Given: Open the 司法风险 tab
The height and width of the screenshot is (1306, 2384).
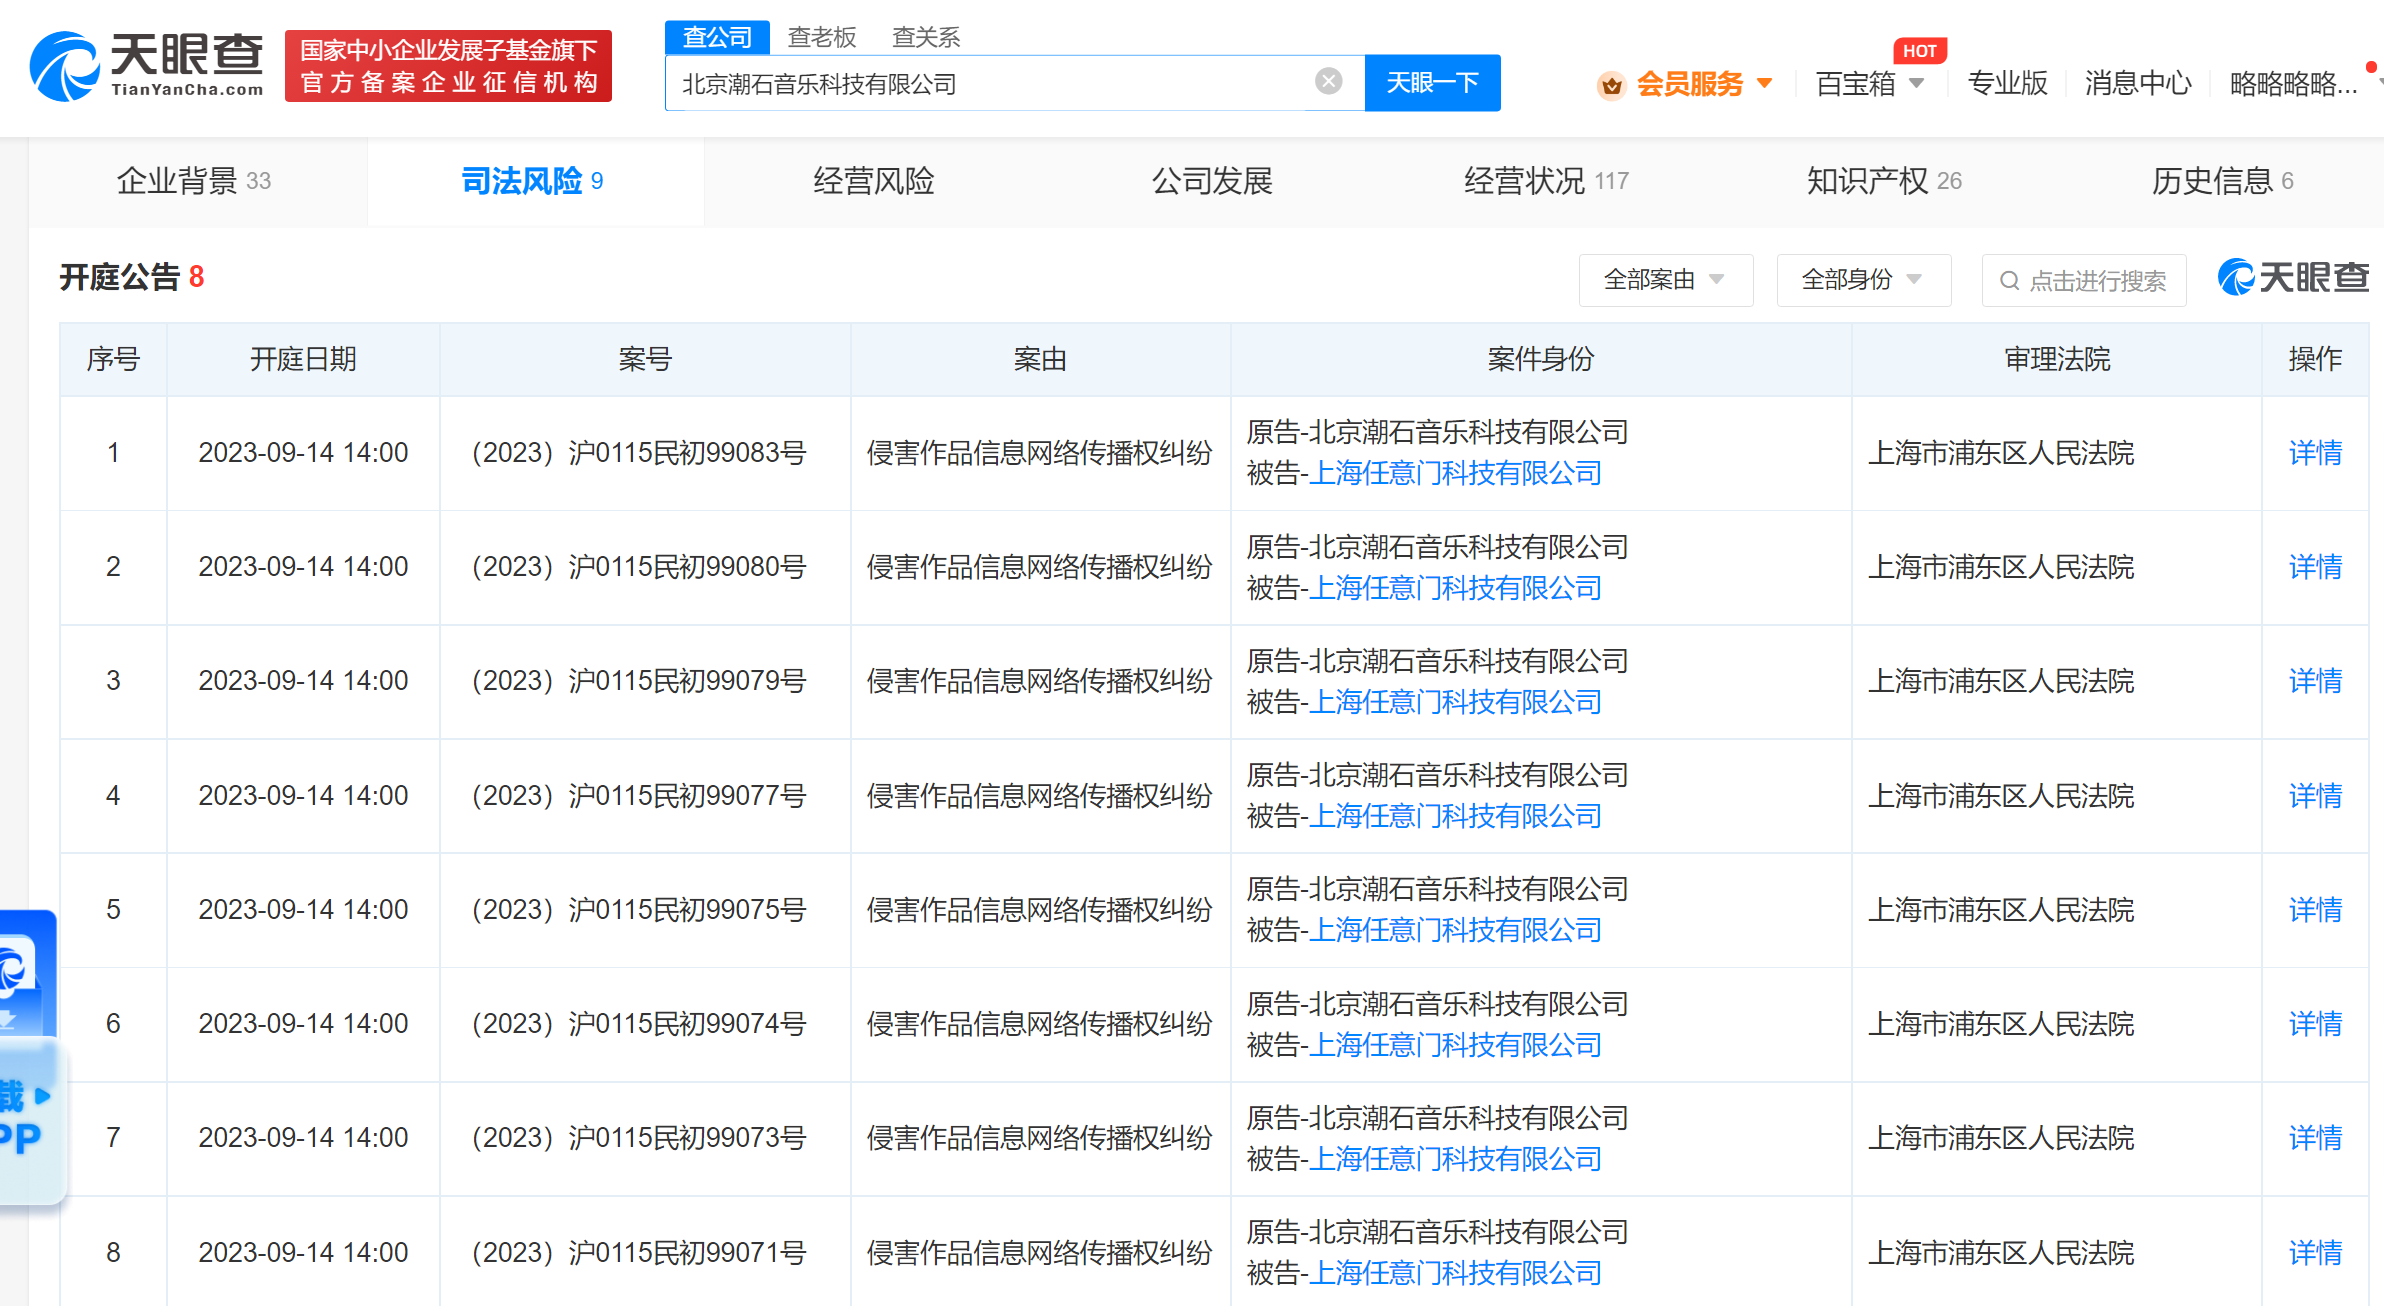Looking at the screenshot, I should point(535,181).
